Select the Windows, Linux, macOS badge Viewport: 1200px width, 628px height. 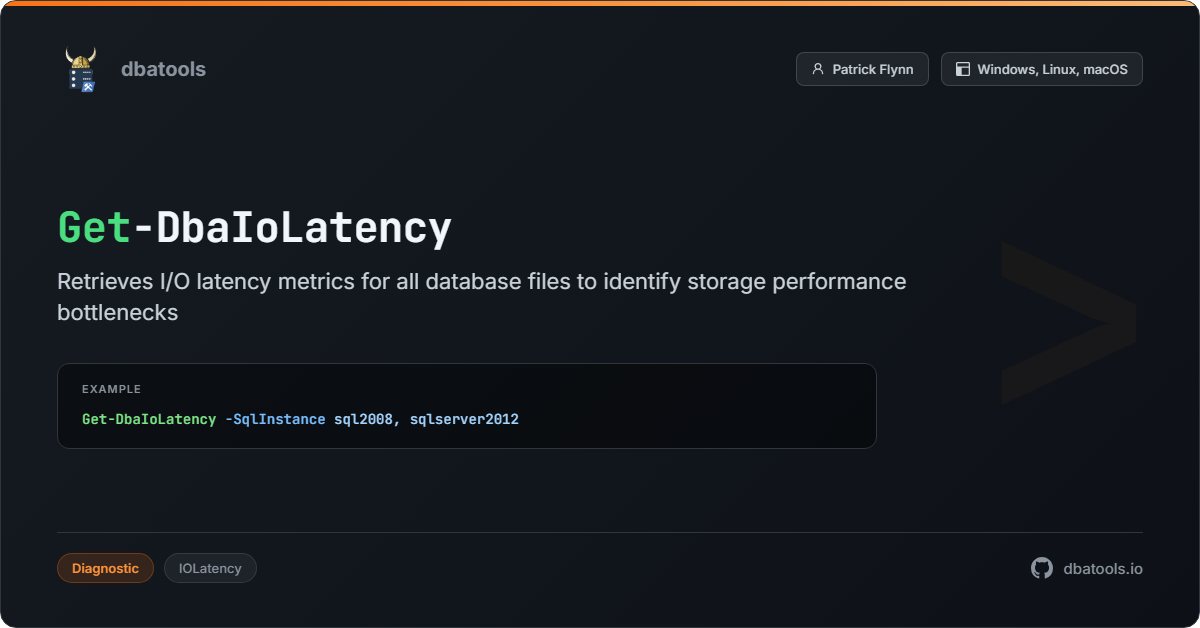coord(1042,69)
